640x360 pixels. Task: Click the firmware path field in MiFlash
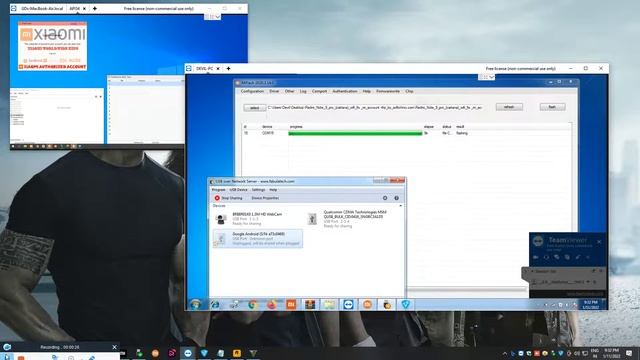pos(375,108)
